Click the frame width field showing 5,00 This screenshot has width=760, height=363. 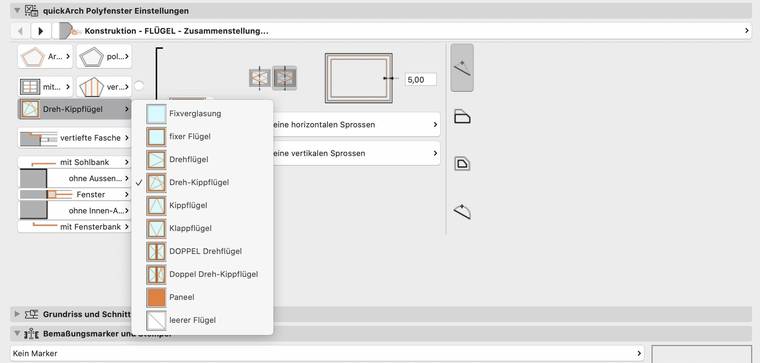[x=420, y=79]
